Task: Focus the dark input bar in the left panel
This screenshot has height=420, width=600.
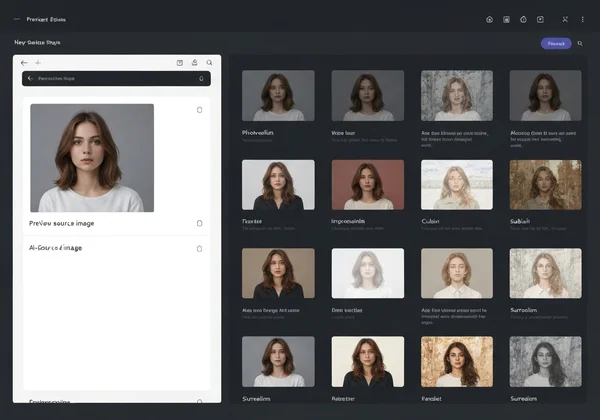Action: point(116,78)
